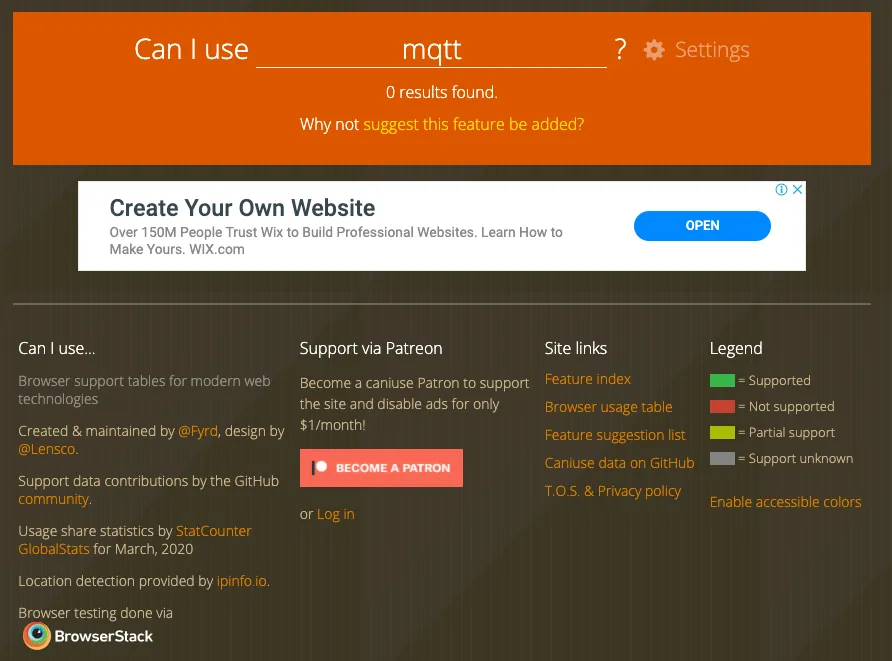Focus the search field containing mqtt

pyautogui.click(x=431, y=50)
